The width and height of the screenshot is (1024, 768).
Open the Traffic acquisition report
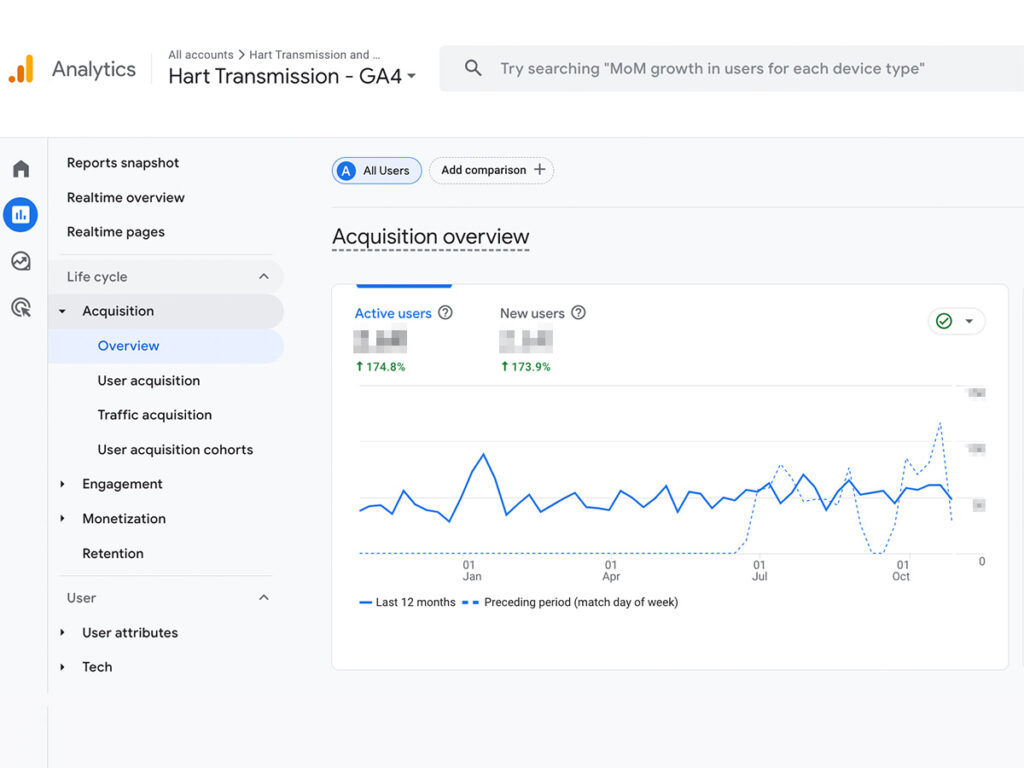[154, 414]
